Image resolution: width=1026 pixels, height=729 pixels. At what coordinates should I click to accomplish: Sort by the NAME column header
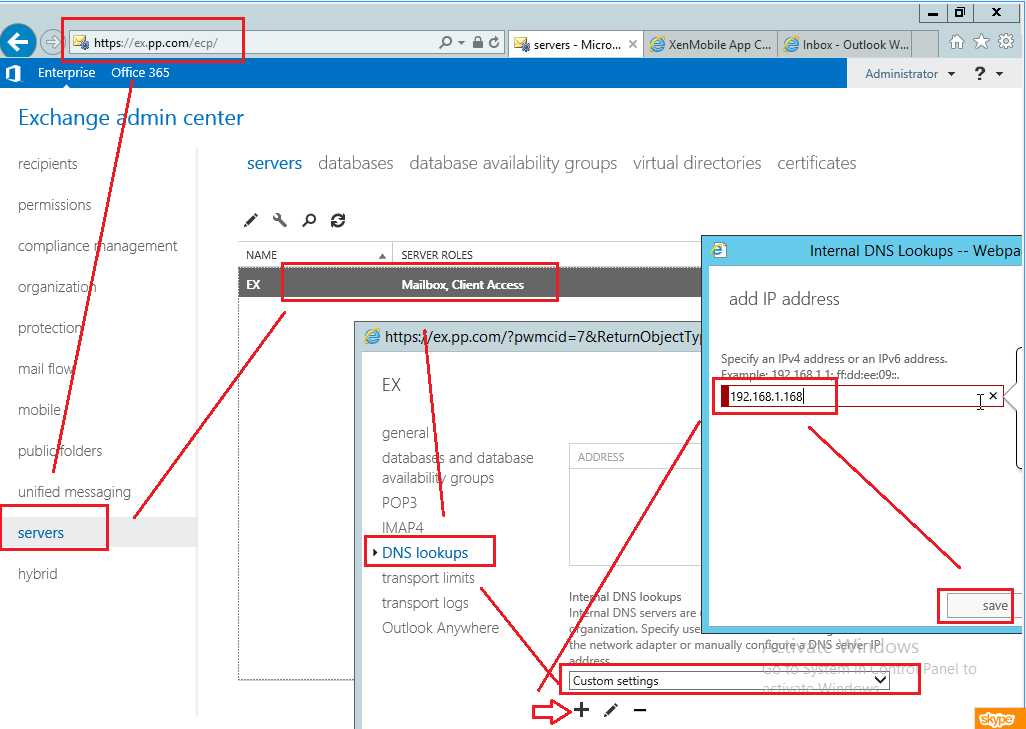point(315,255)
